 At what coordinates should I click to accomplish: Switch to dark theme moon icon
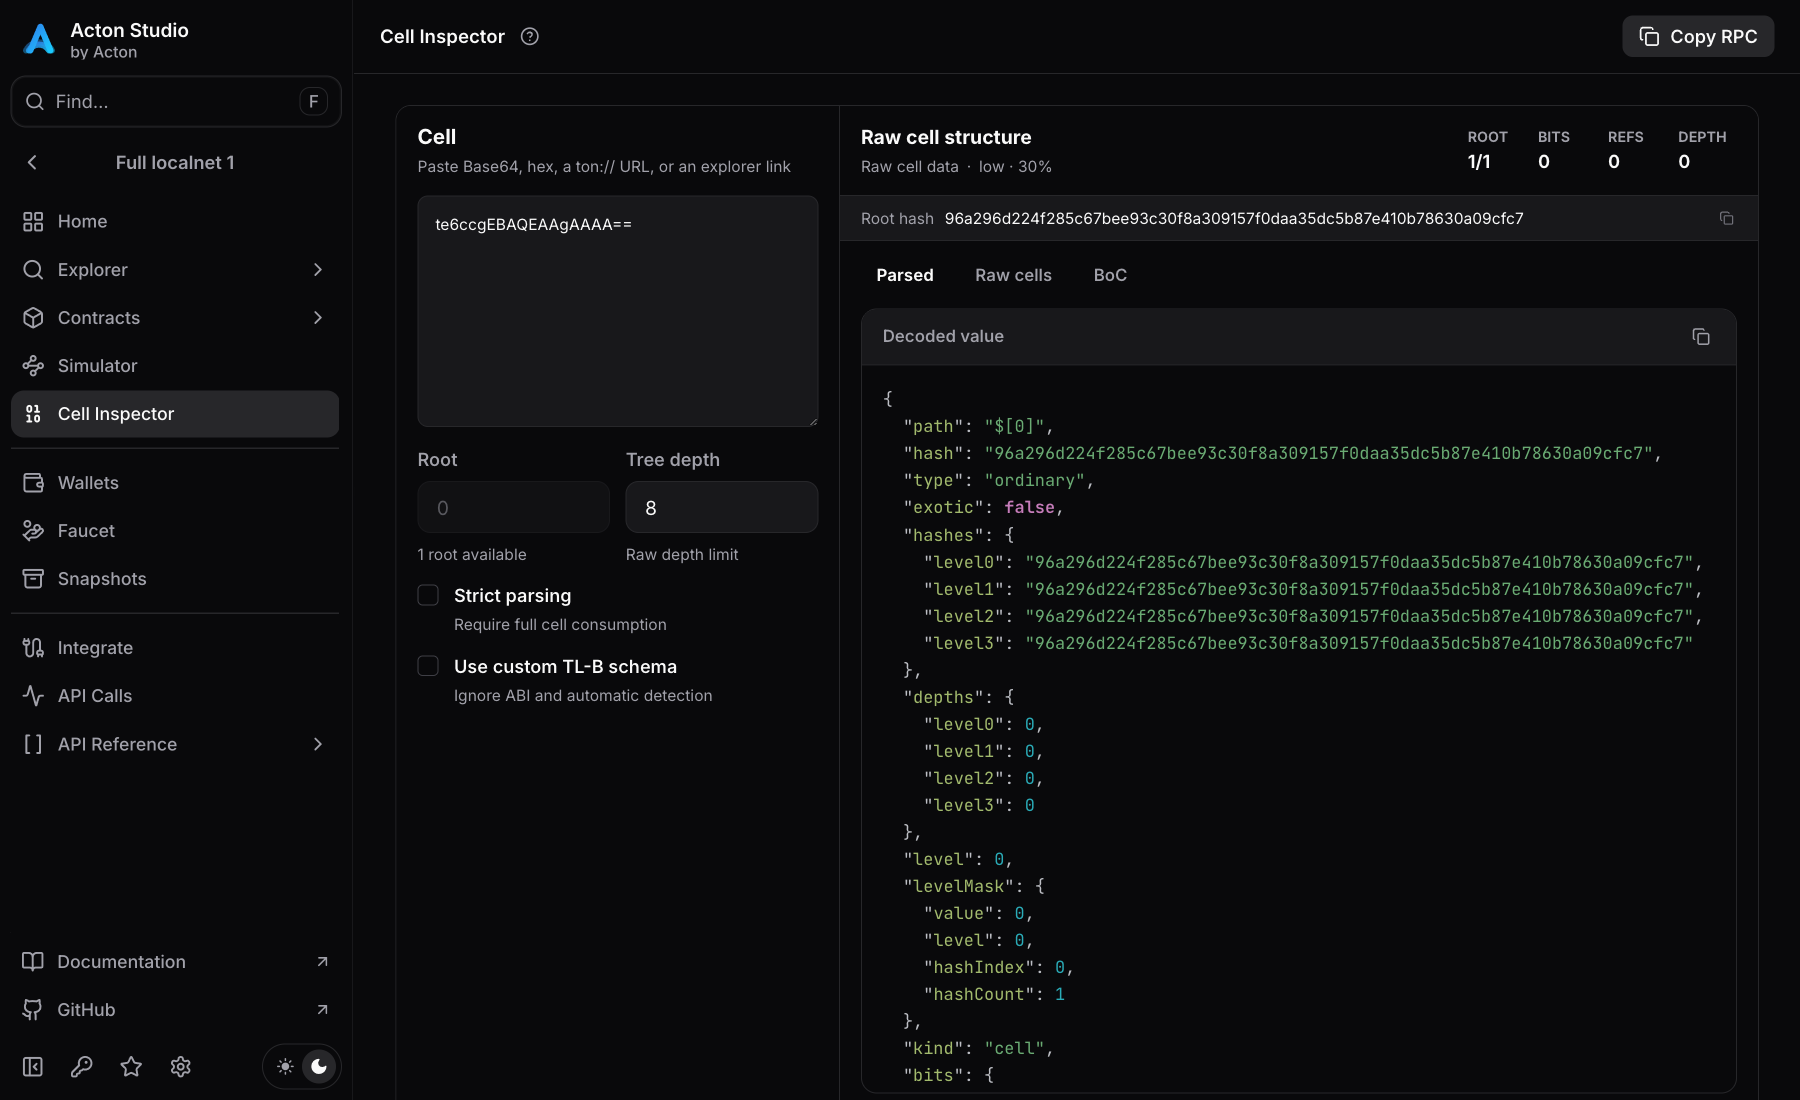click(319, 1066)
